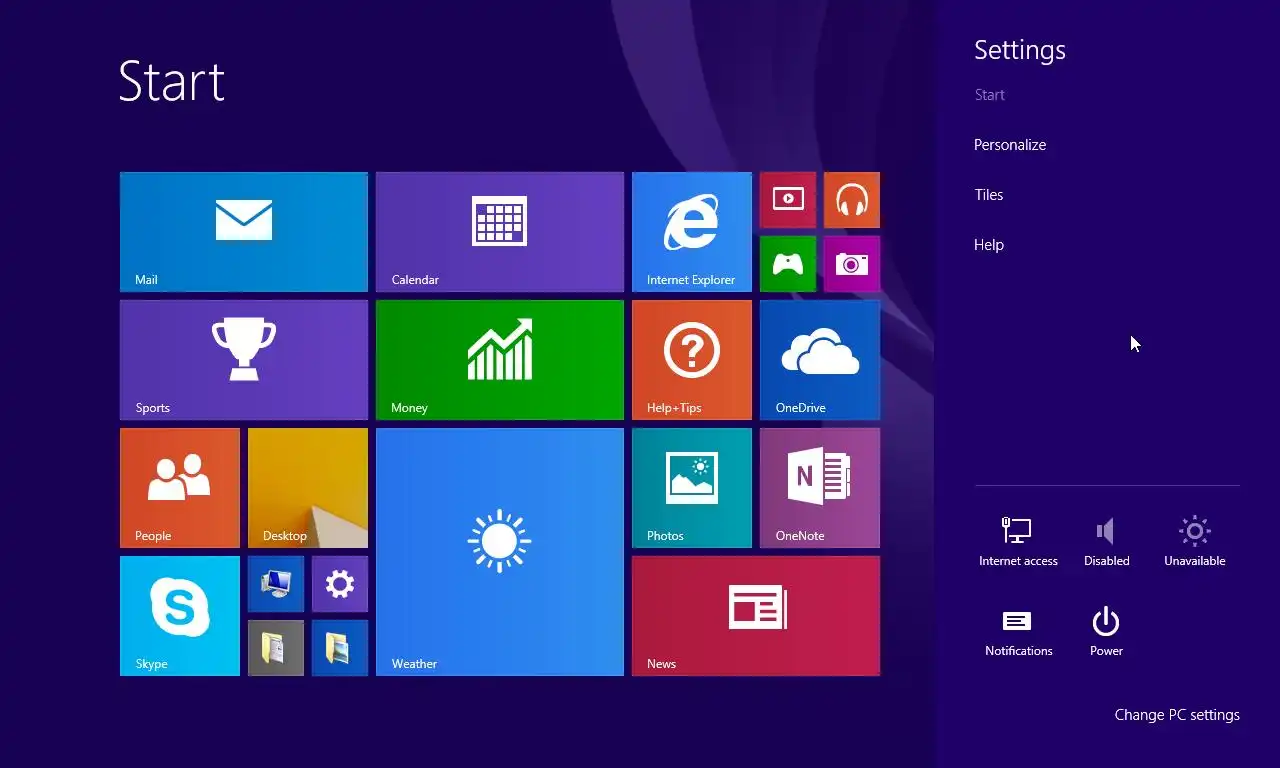
Task: Click the Unavailable brightness icon
Action: point(1194,541)
